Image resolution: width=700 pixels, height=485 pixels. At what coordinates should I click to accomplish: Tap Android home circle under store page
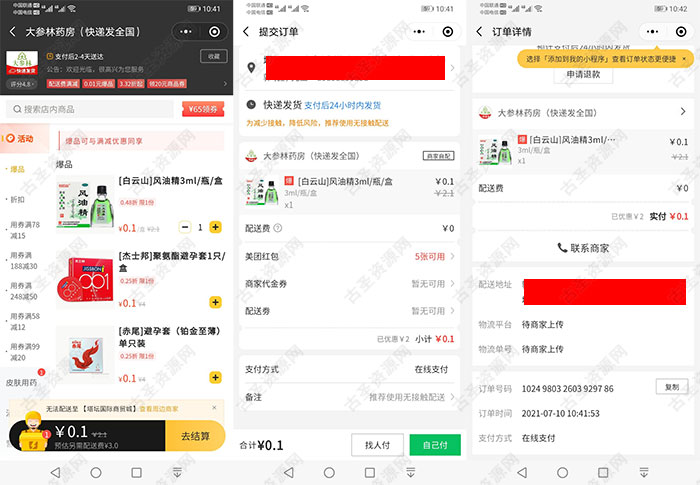point(96,472)
